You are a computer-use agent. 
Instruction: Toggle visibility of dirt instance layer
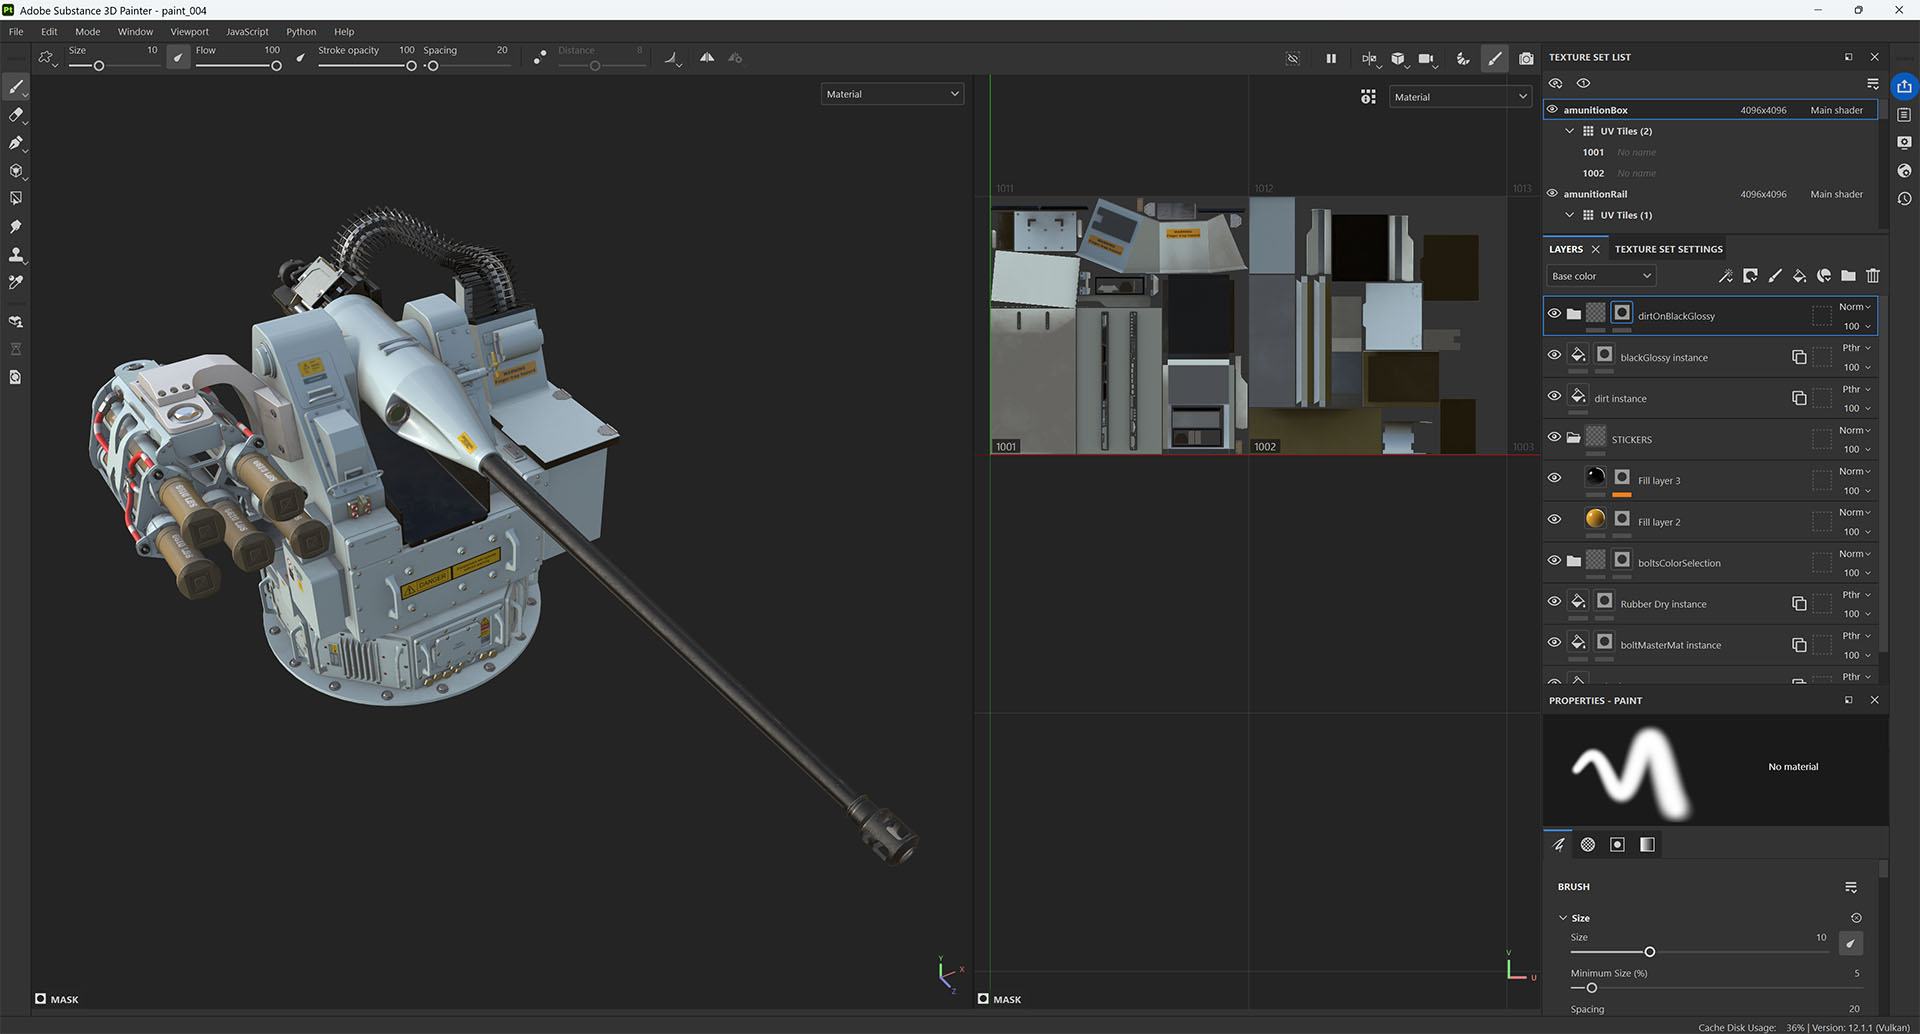click(1554, 396)
